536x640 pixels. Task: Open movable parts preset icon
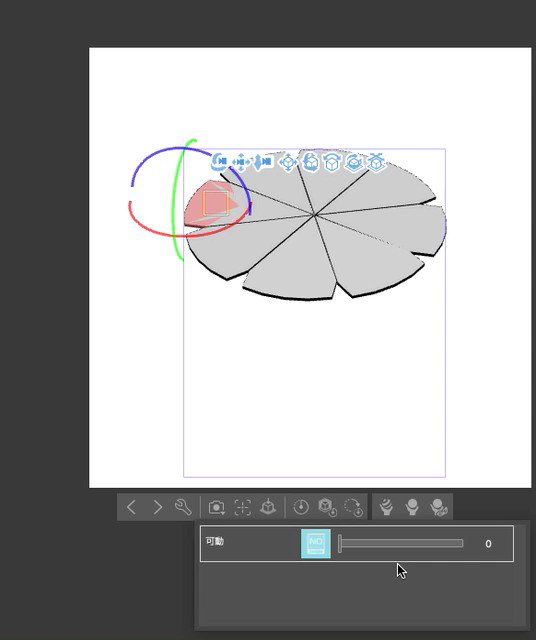[x=439, y=507]
